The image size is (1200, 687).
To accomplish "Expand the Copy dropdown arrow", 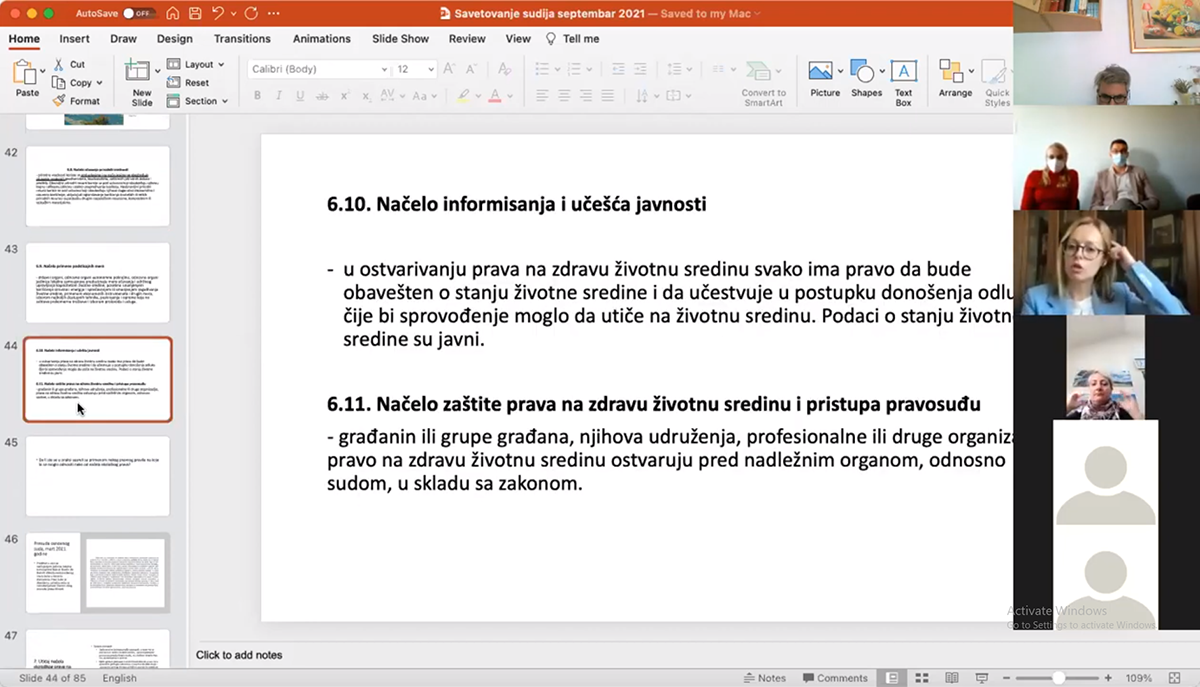I will (x=100, y=83).
